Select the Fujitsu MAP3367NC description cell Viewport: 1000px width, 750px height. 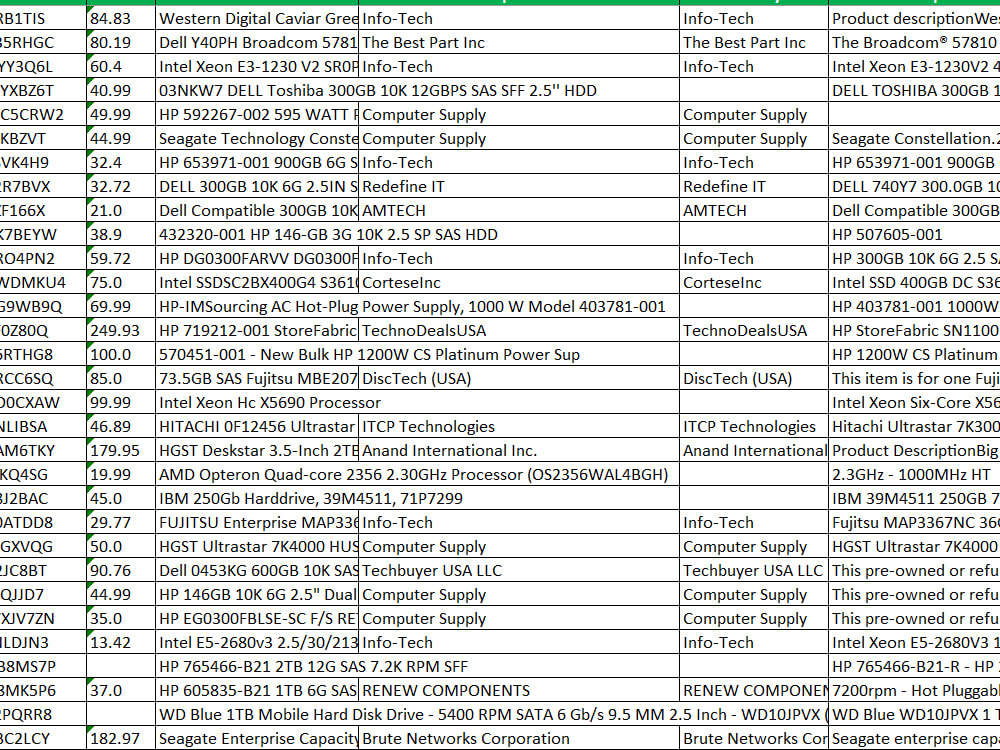(x=914, y=522)
